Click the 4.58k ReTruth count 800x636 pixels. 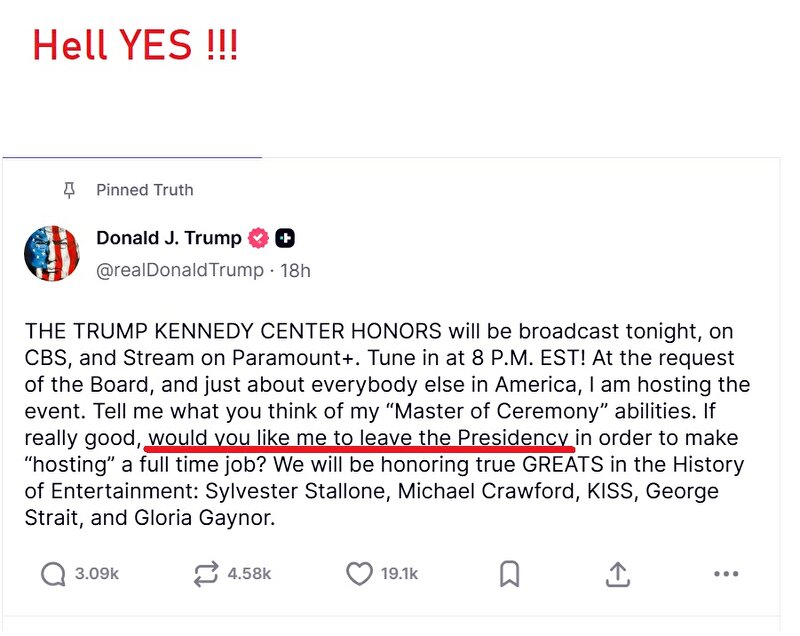pos(249,574)
